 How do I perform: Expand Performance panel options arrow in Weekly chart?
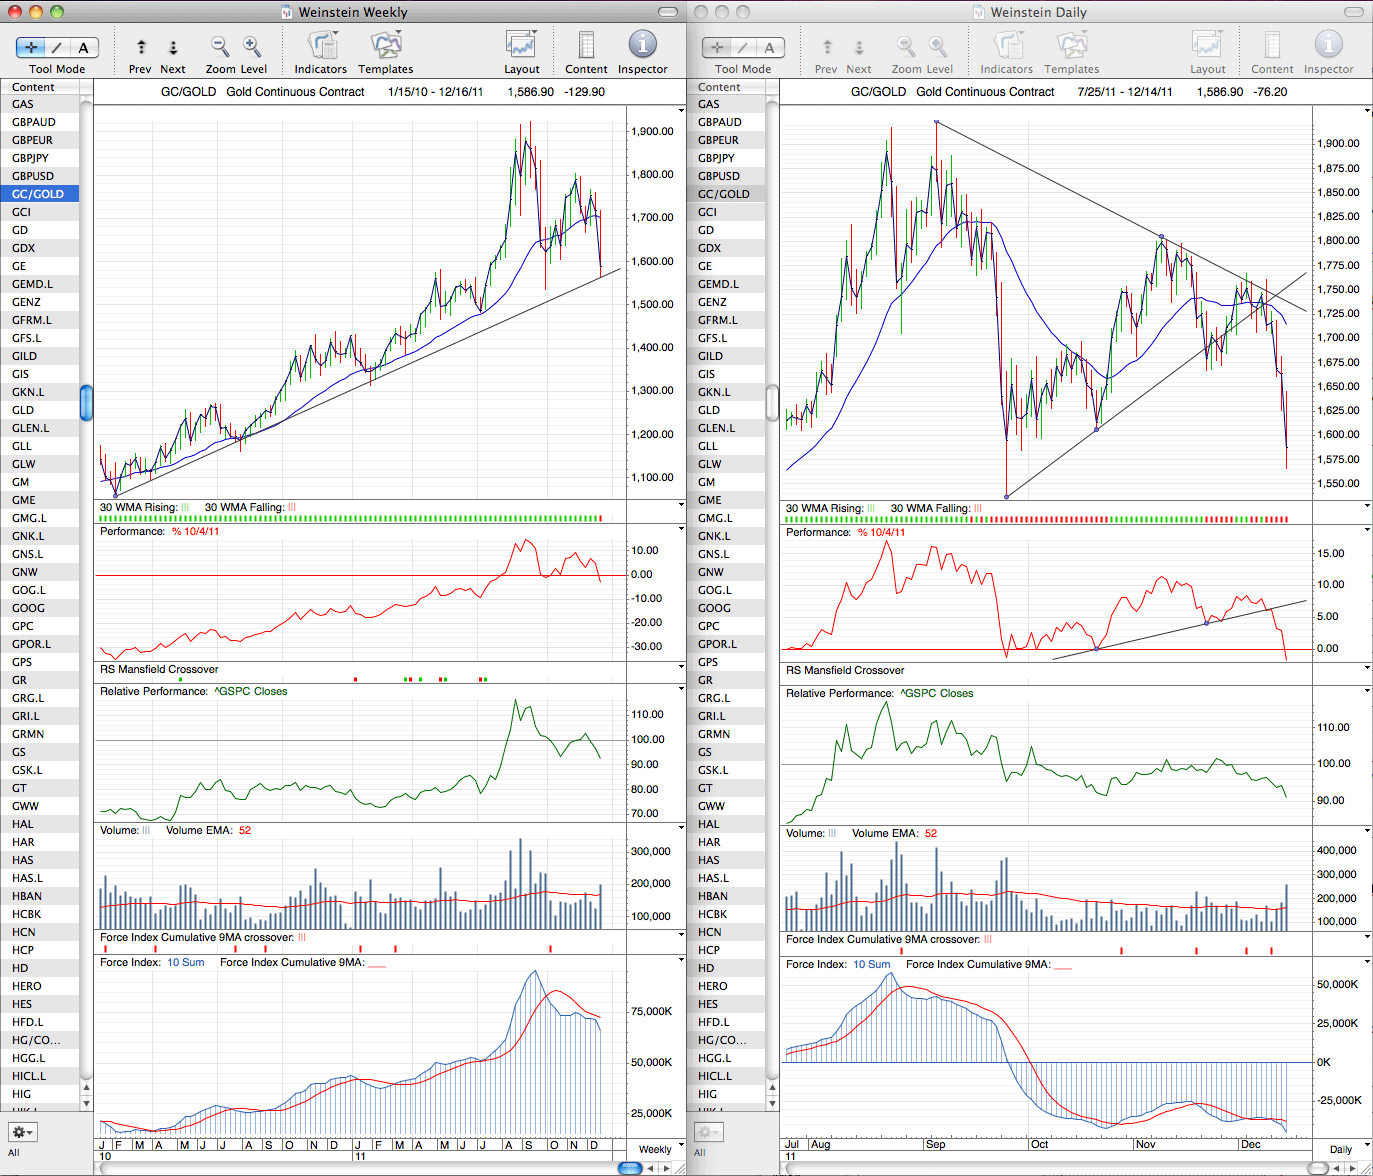pyautogui.click(x=681, y=529)
